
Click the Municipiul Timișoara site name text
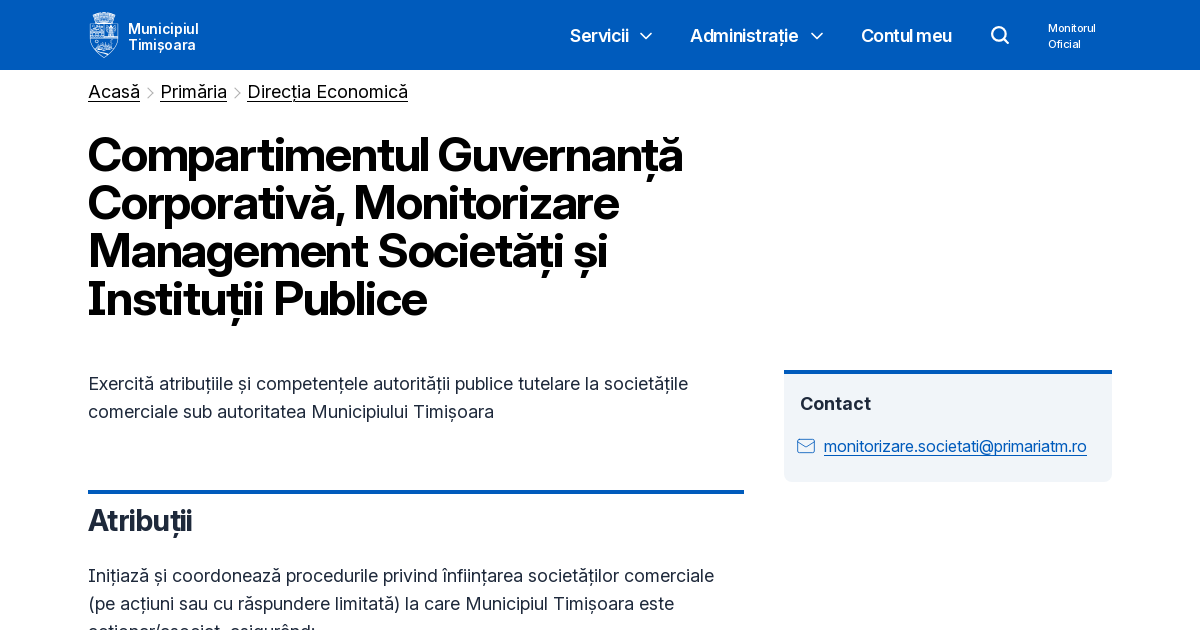tap(162, 35)
